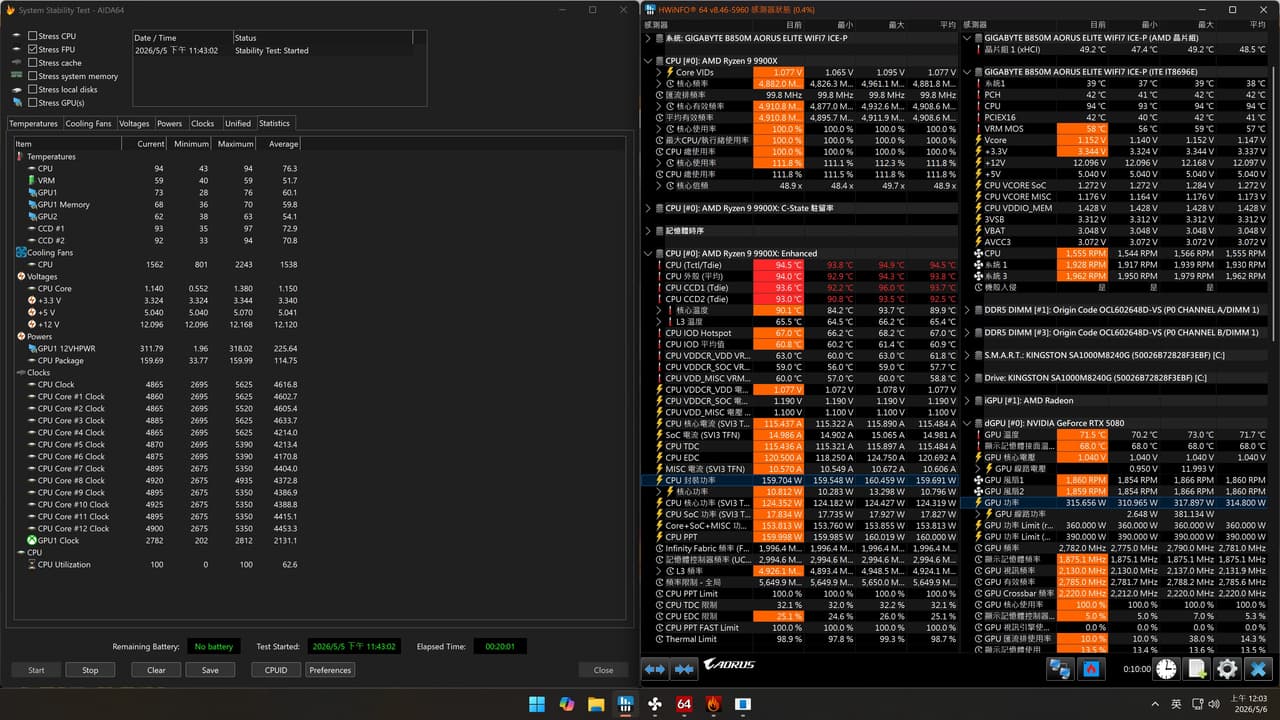Enable the Stress CPU checkbox
The width and height of the screenshot is (1280, 720).
pos(33,36)
